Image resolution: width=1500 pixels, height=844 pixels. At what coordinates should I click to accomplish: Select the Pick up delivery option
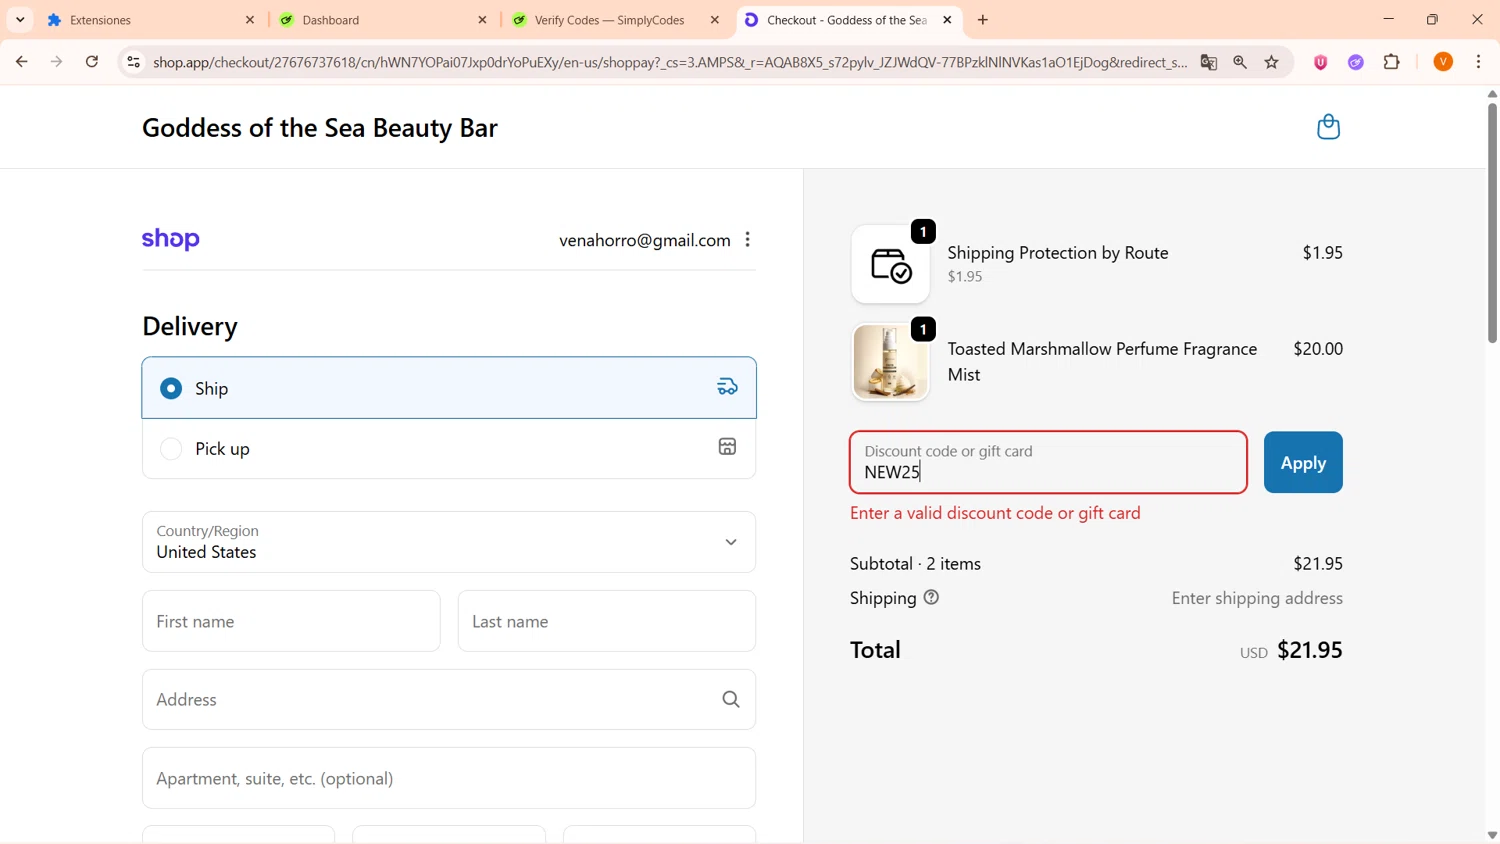(171, 449)
